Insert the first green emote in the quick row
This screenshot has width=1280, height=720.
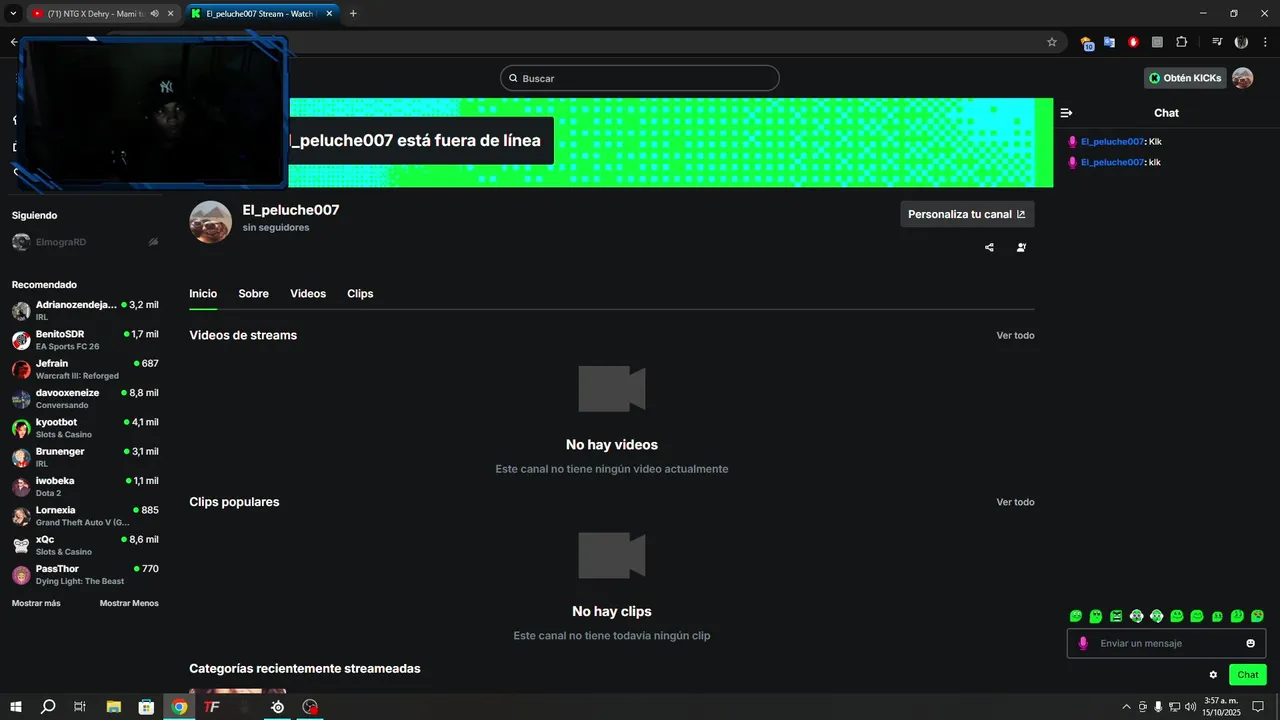[x=1076, y=616]
